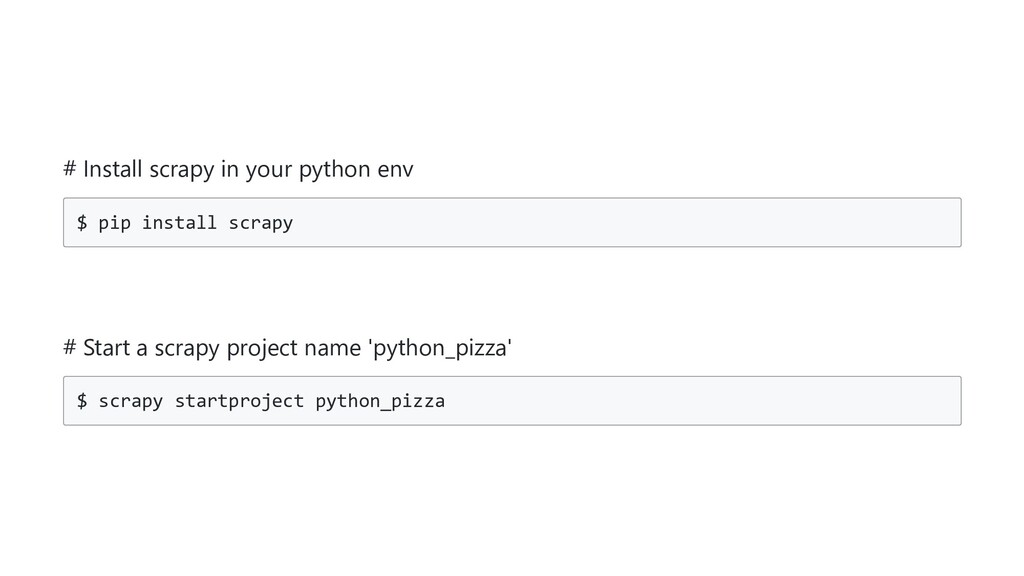Click the dollar prompt before 'pip'

pyautogui.click(x=82, y=222)
